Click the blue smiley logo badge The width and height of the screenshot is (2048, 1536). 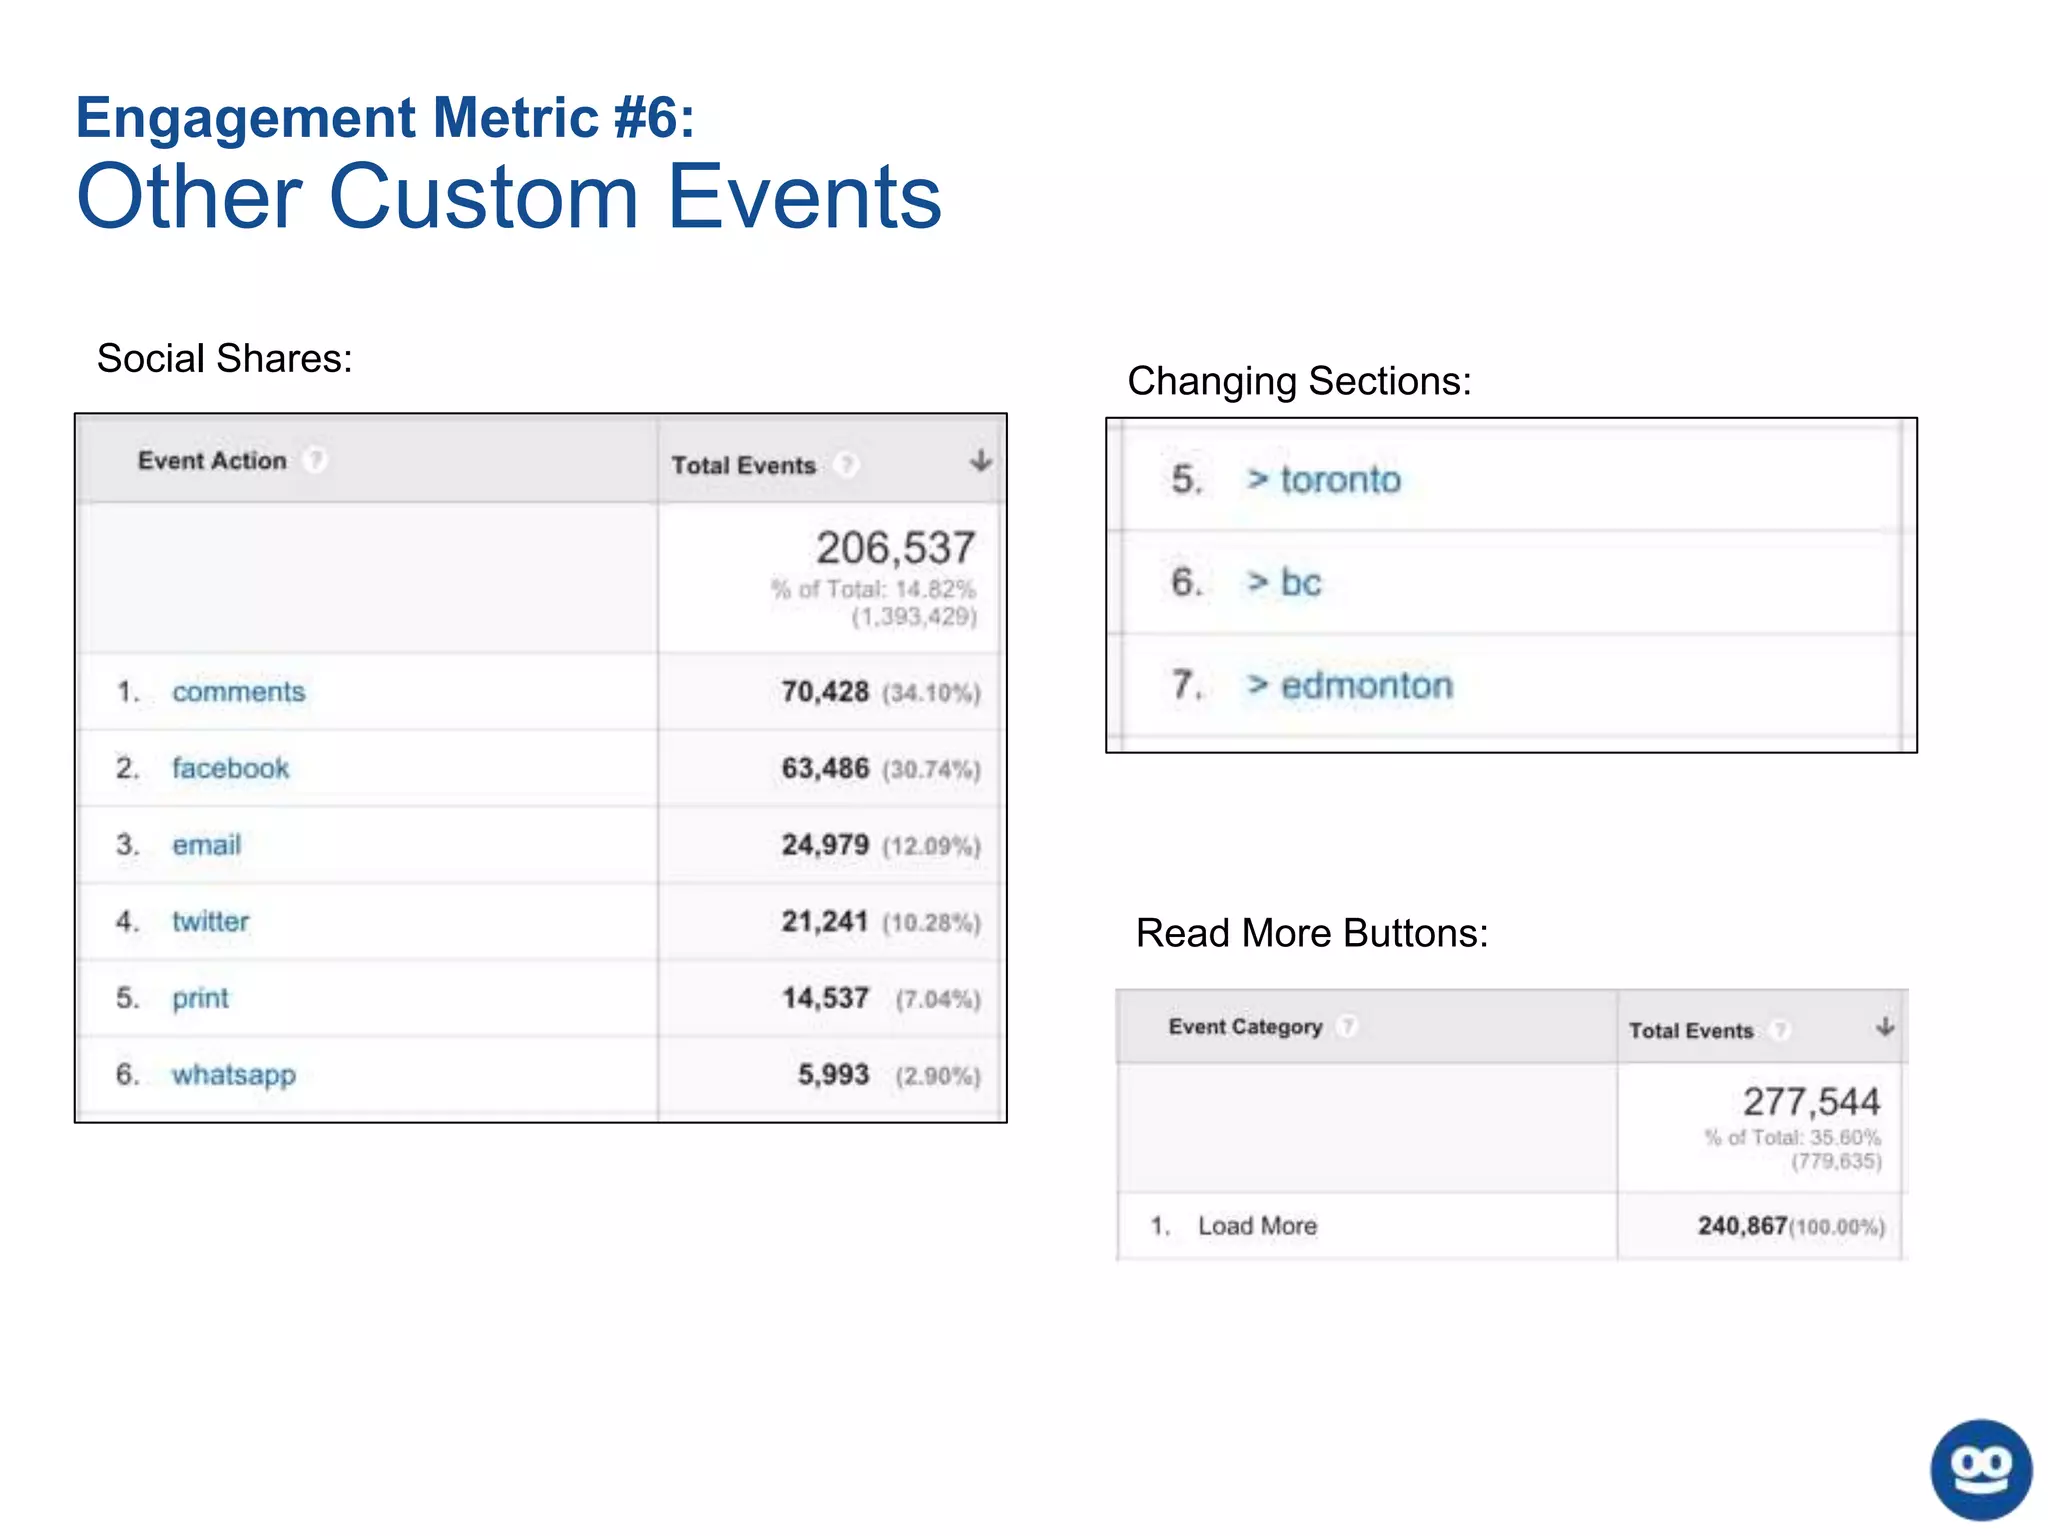click(x=1980, y=1469)
